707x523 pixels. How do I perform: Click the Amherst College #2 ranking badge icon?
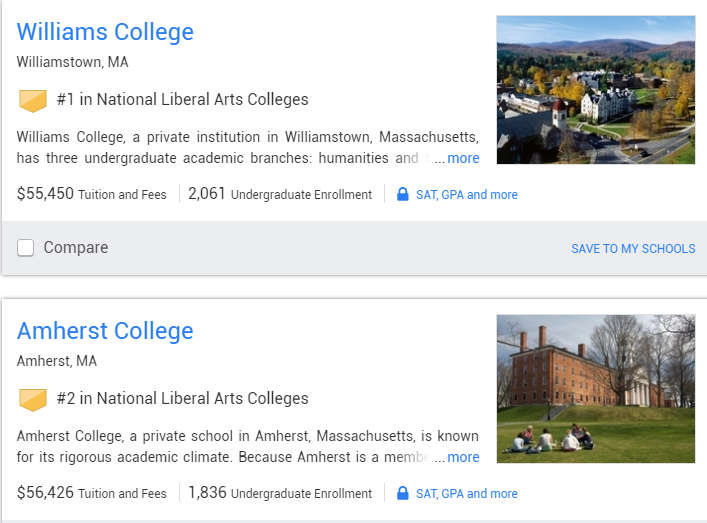tap(33, 400)
